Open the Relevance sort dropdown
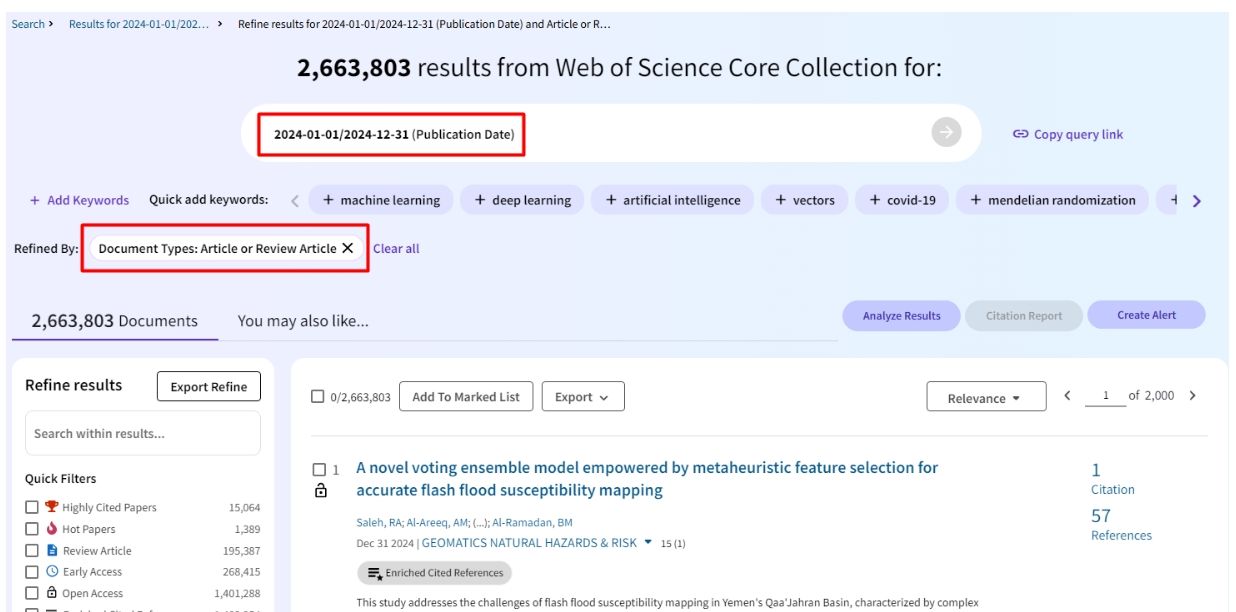1236x612 pixels. [986, 397]
